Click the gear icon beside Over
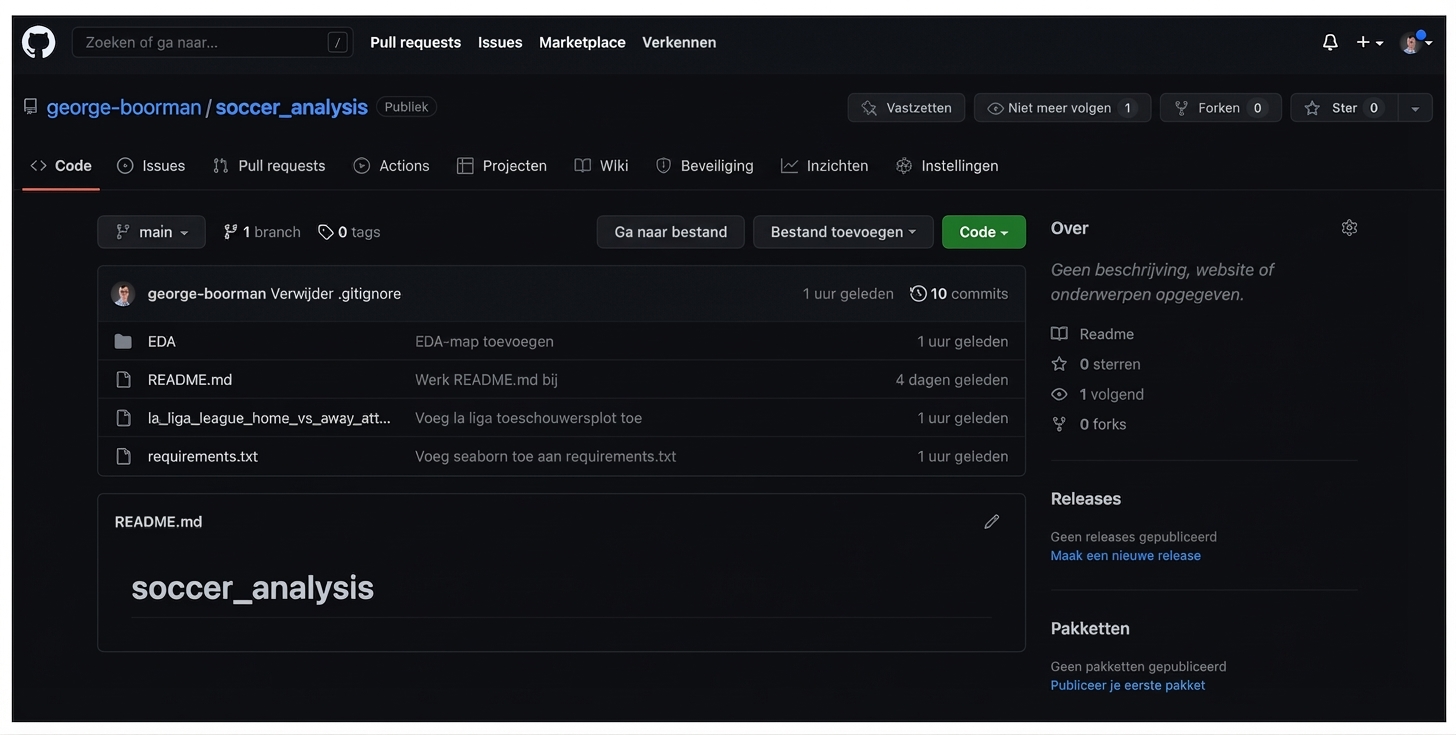Image resolution: width=1456 pixels, height=735 pixels. point(1349,228)
